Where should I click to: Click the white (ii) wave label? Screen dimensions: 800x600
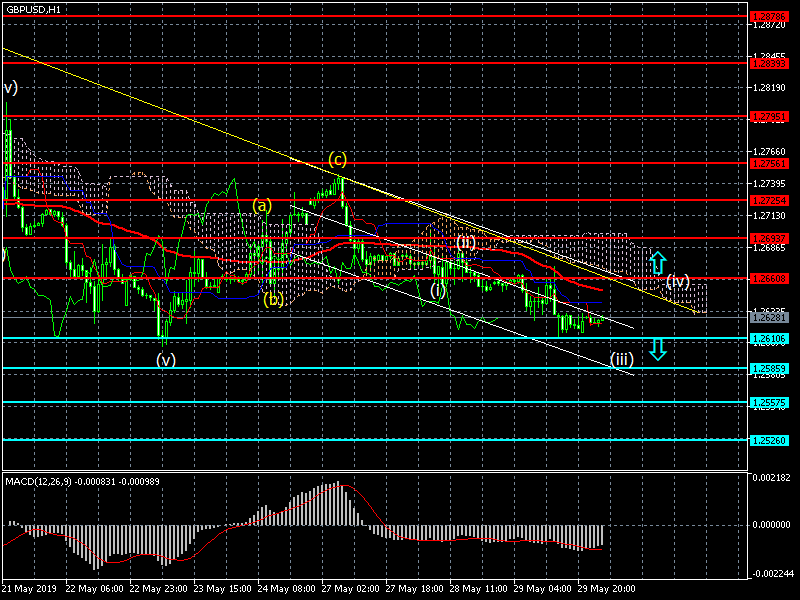pyautogui.click(x=466, y=243)
